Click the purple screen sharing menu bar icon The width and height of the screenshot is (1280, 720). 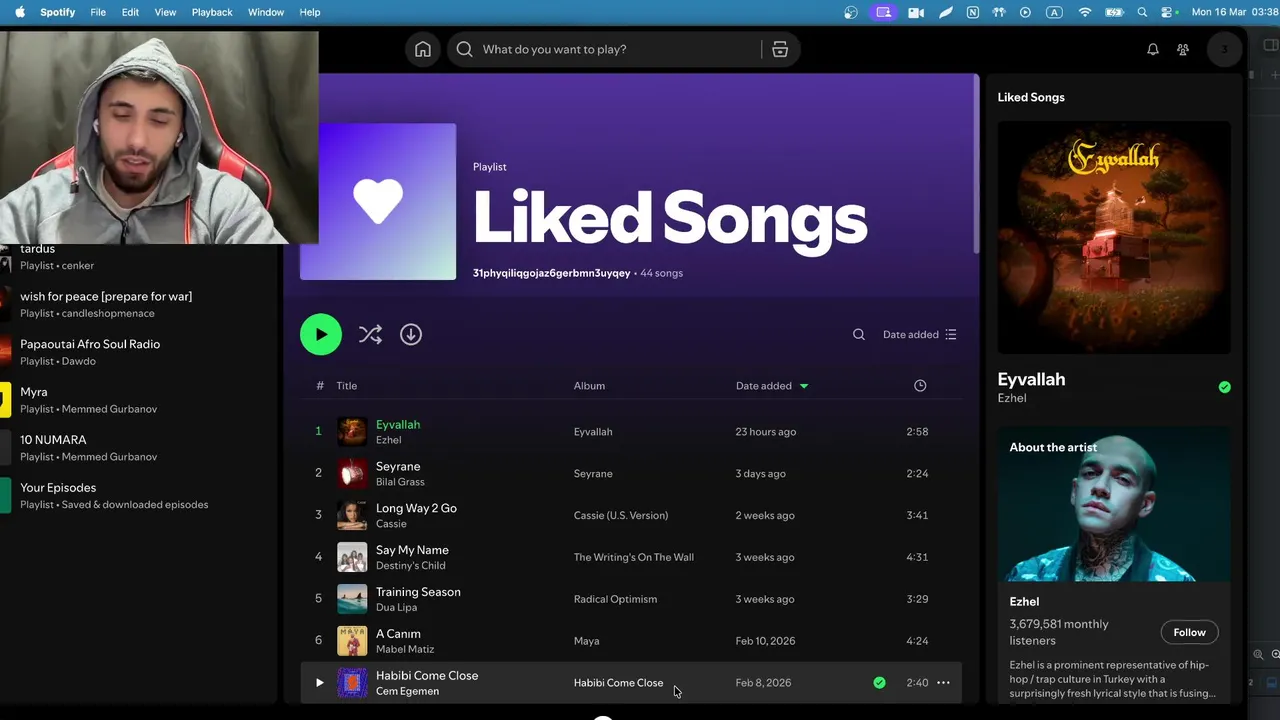[884, 12]
